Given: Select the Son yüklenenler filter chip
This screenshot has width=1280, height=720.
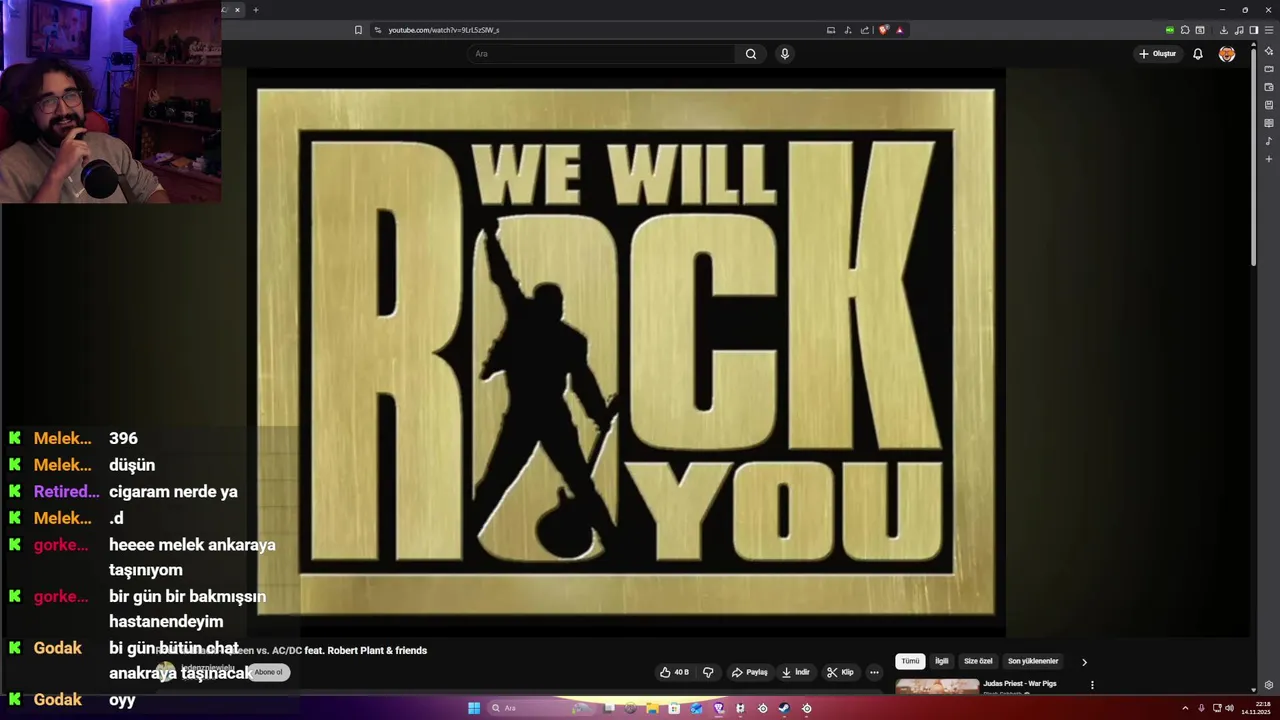Looking at the screenshot, I should [1033, 661].
